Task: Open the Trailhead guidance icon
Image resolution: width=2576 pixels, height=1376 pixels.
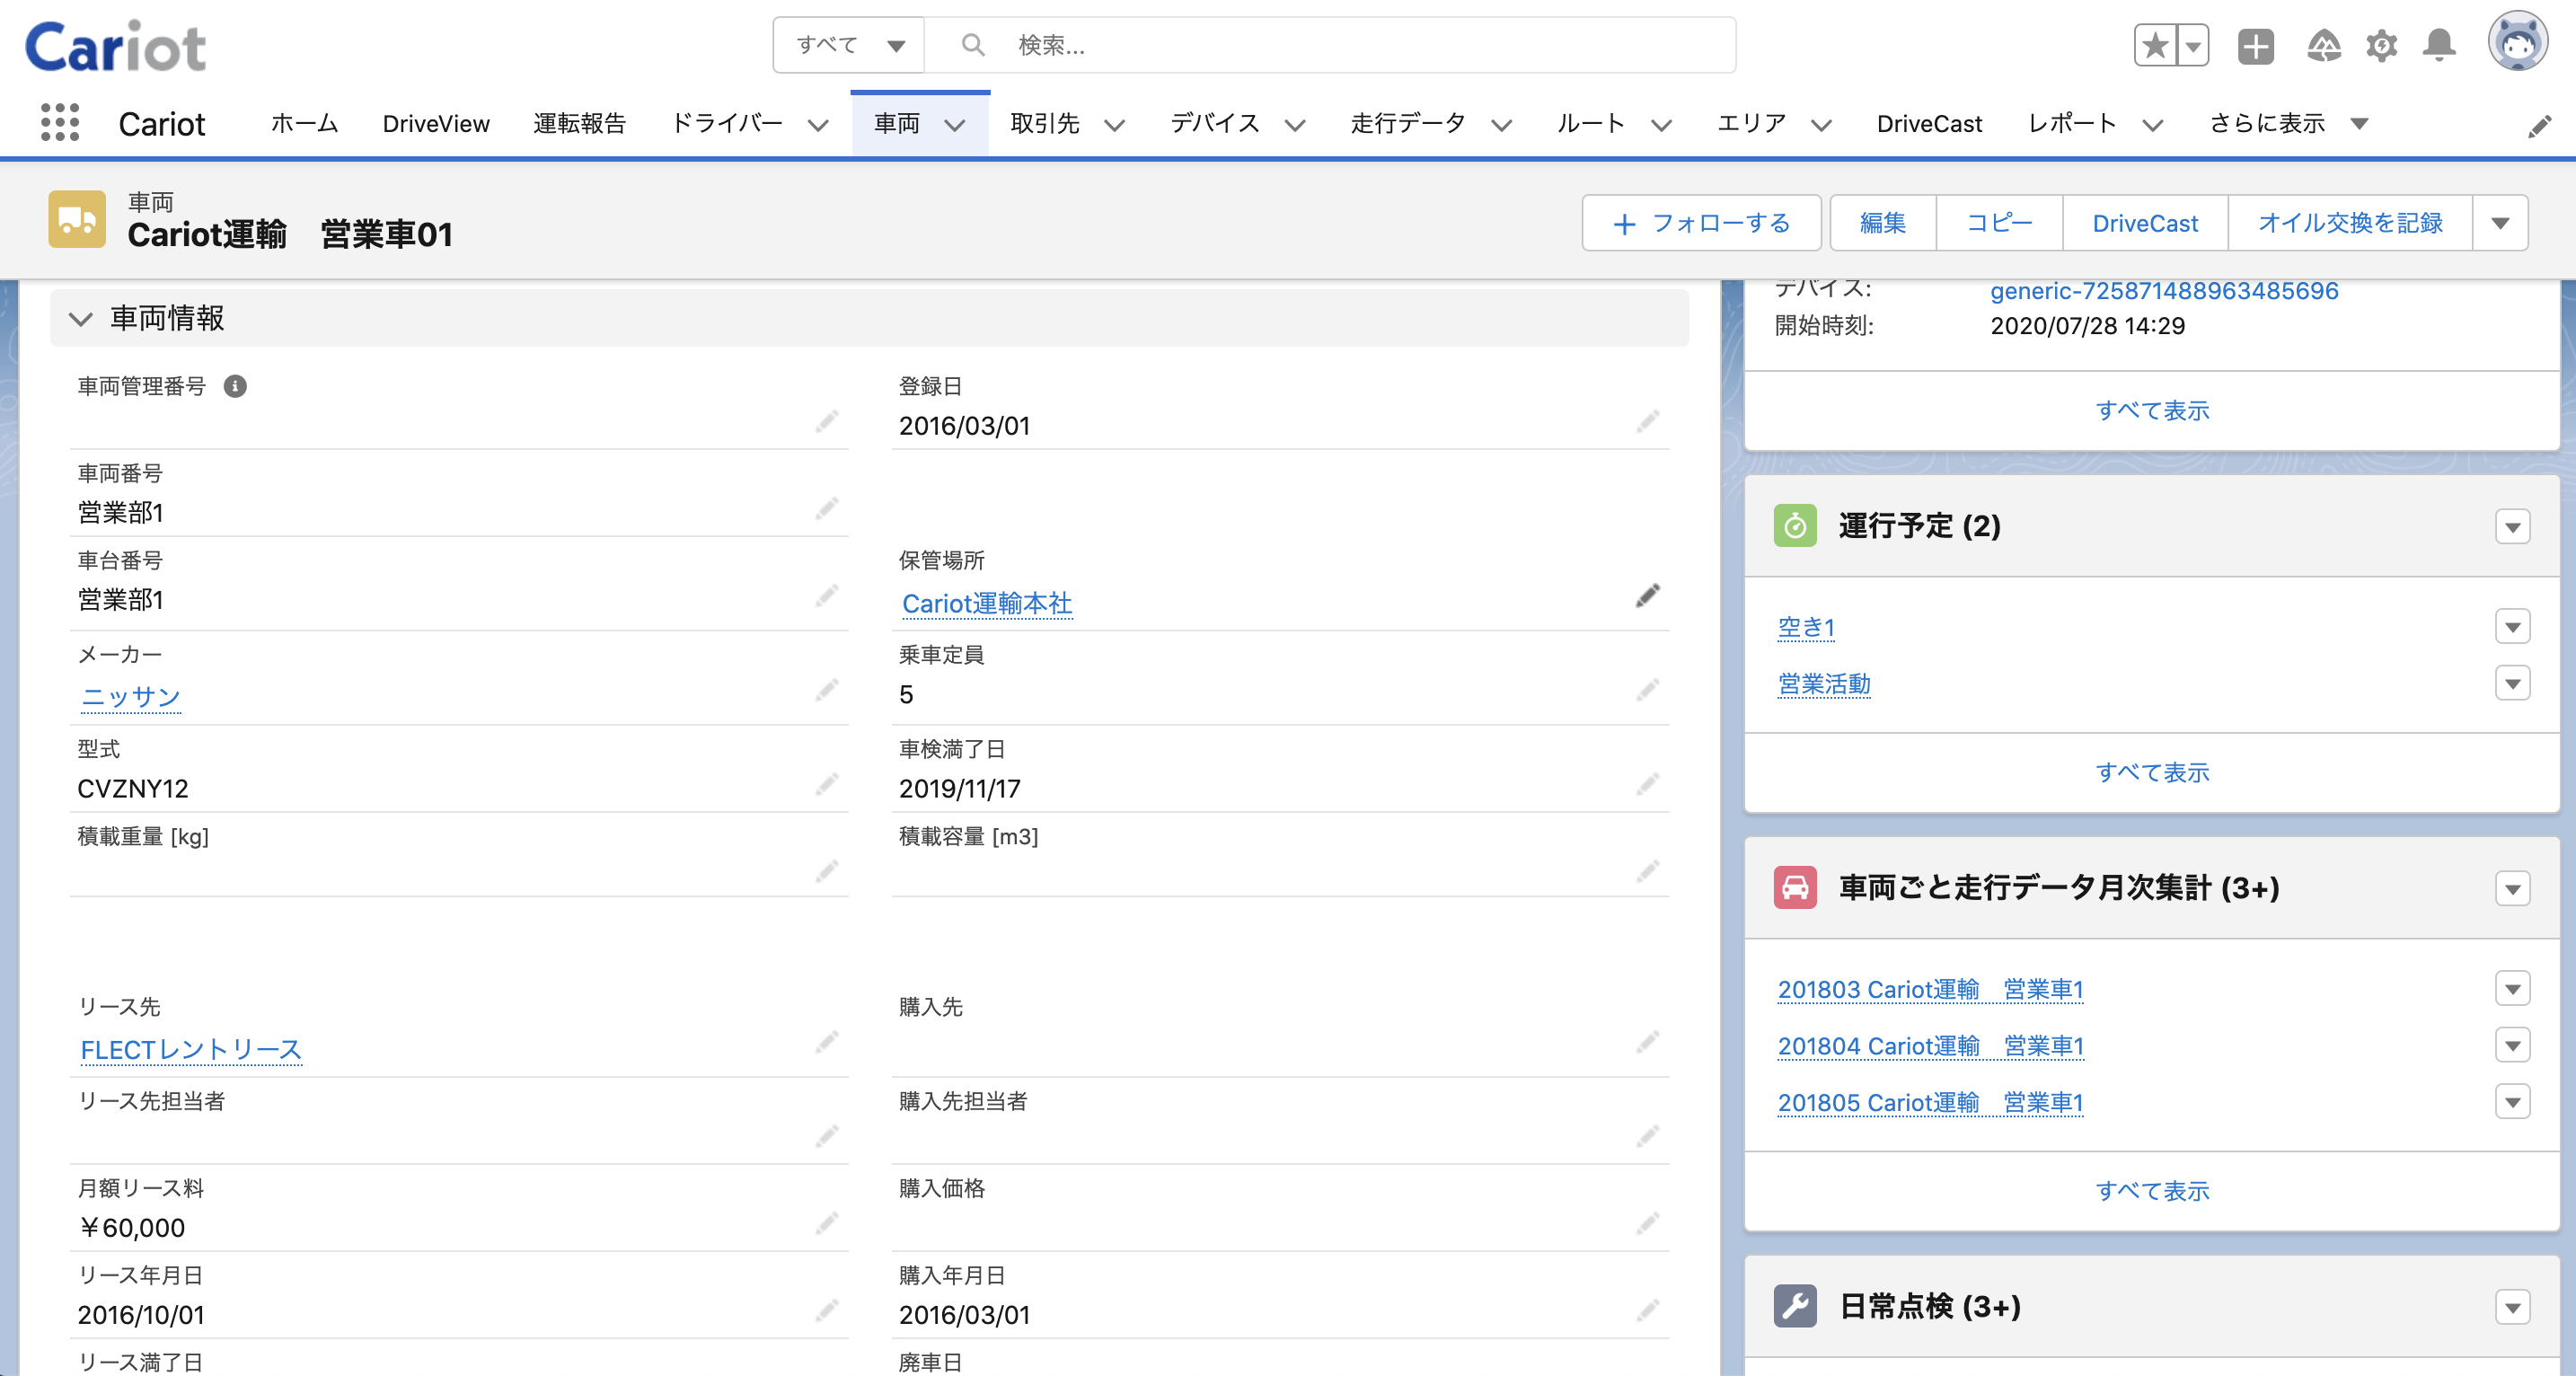Action: coord(2323,45)
